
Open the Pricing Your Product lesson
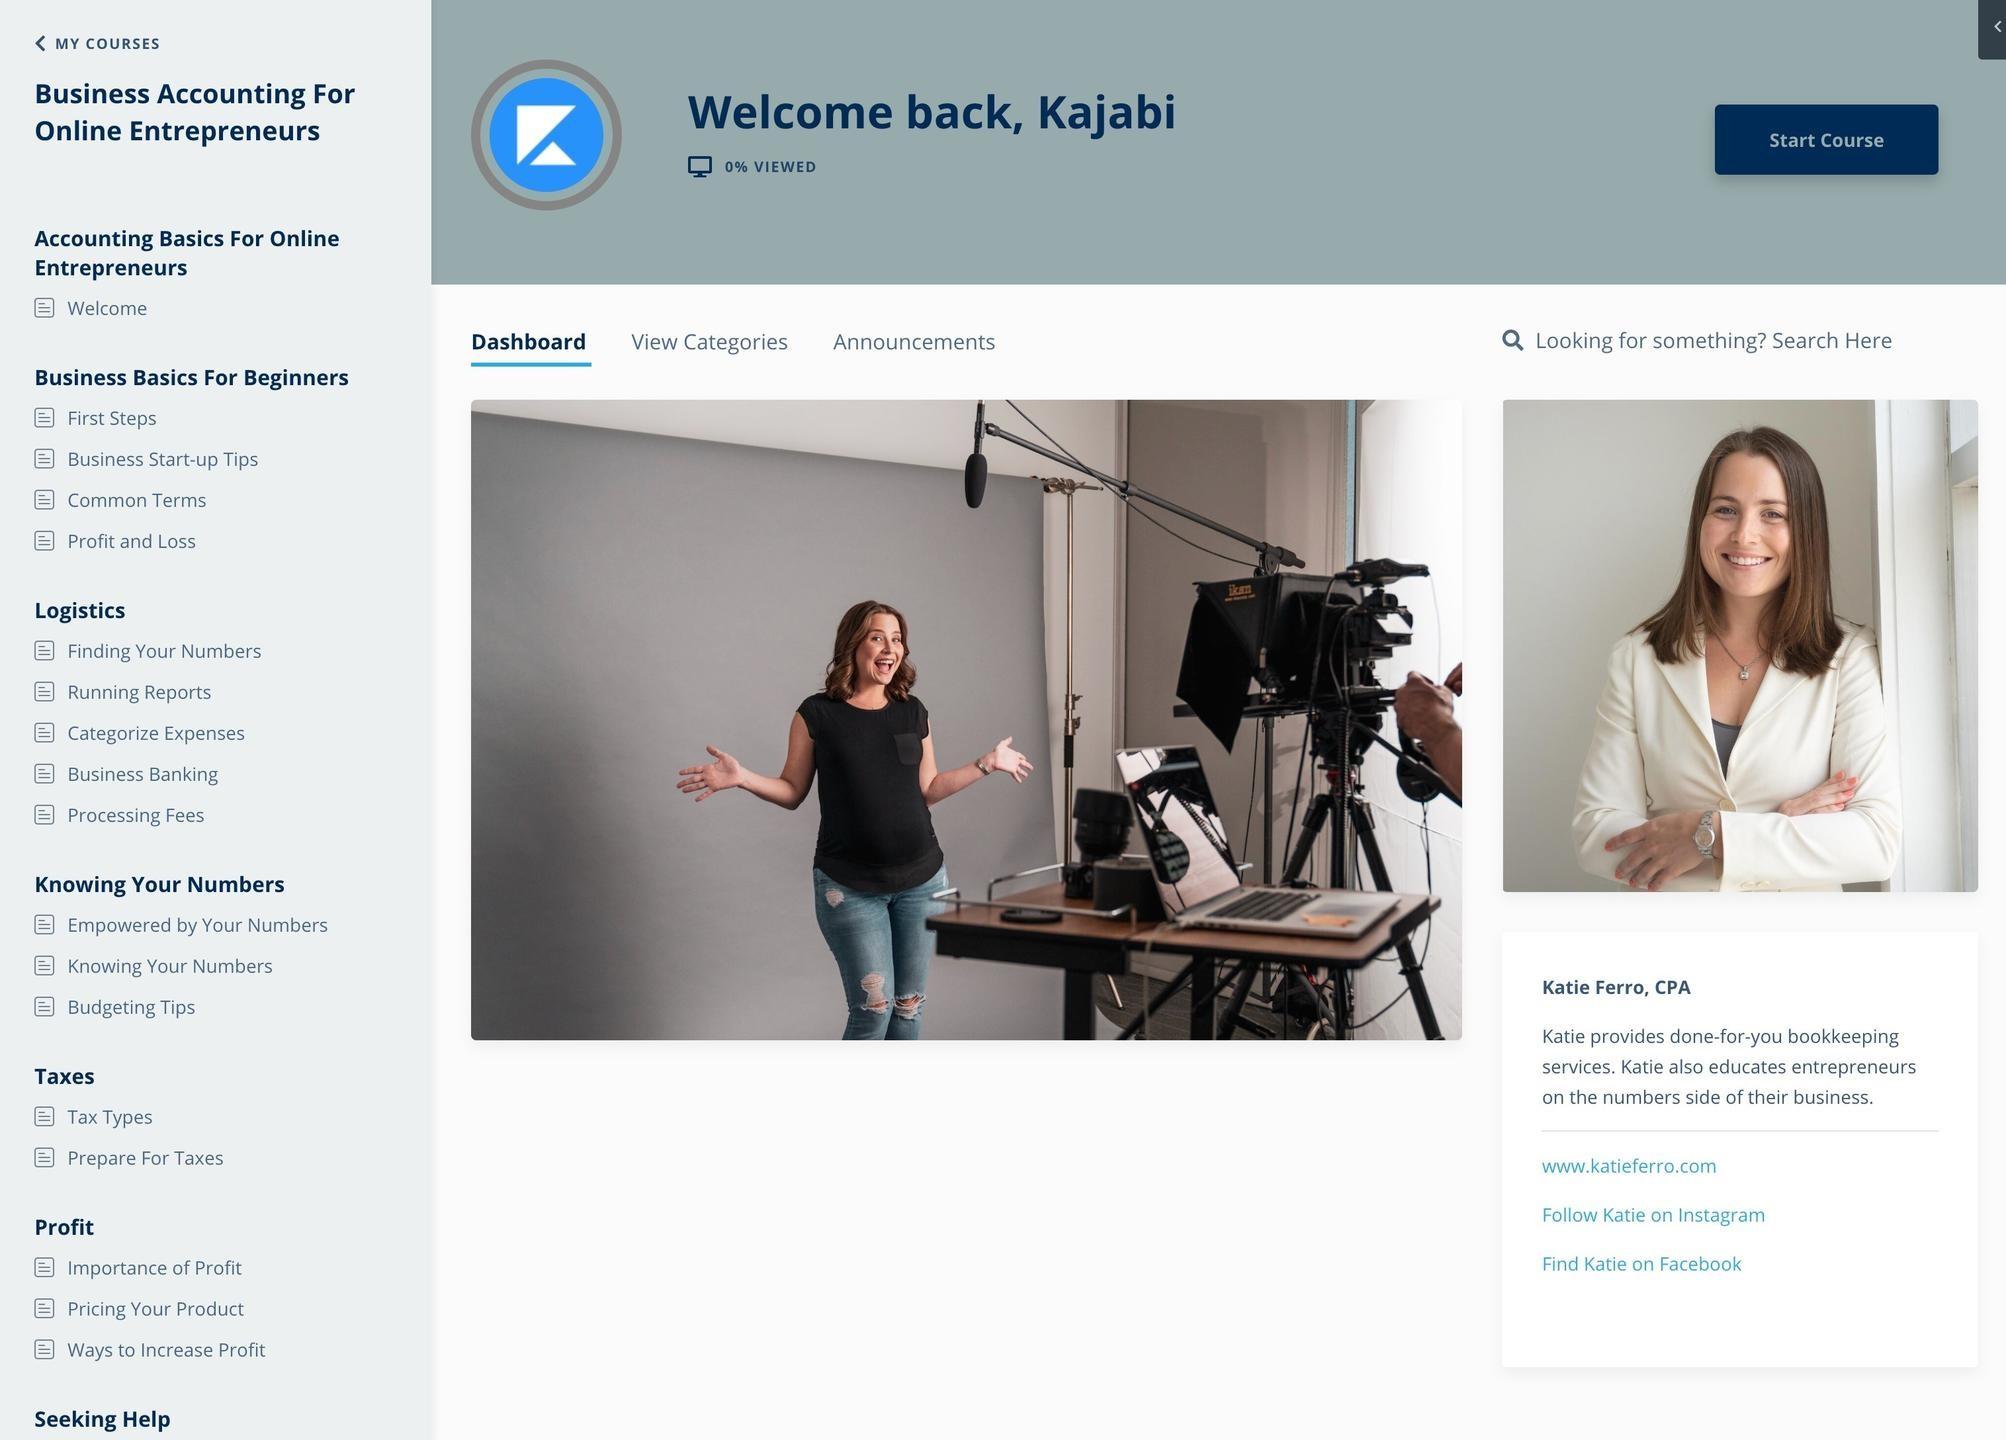155,1309
